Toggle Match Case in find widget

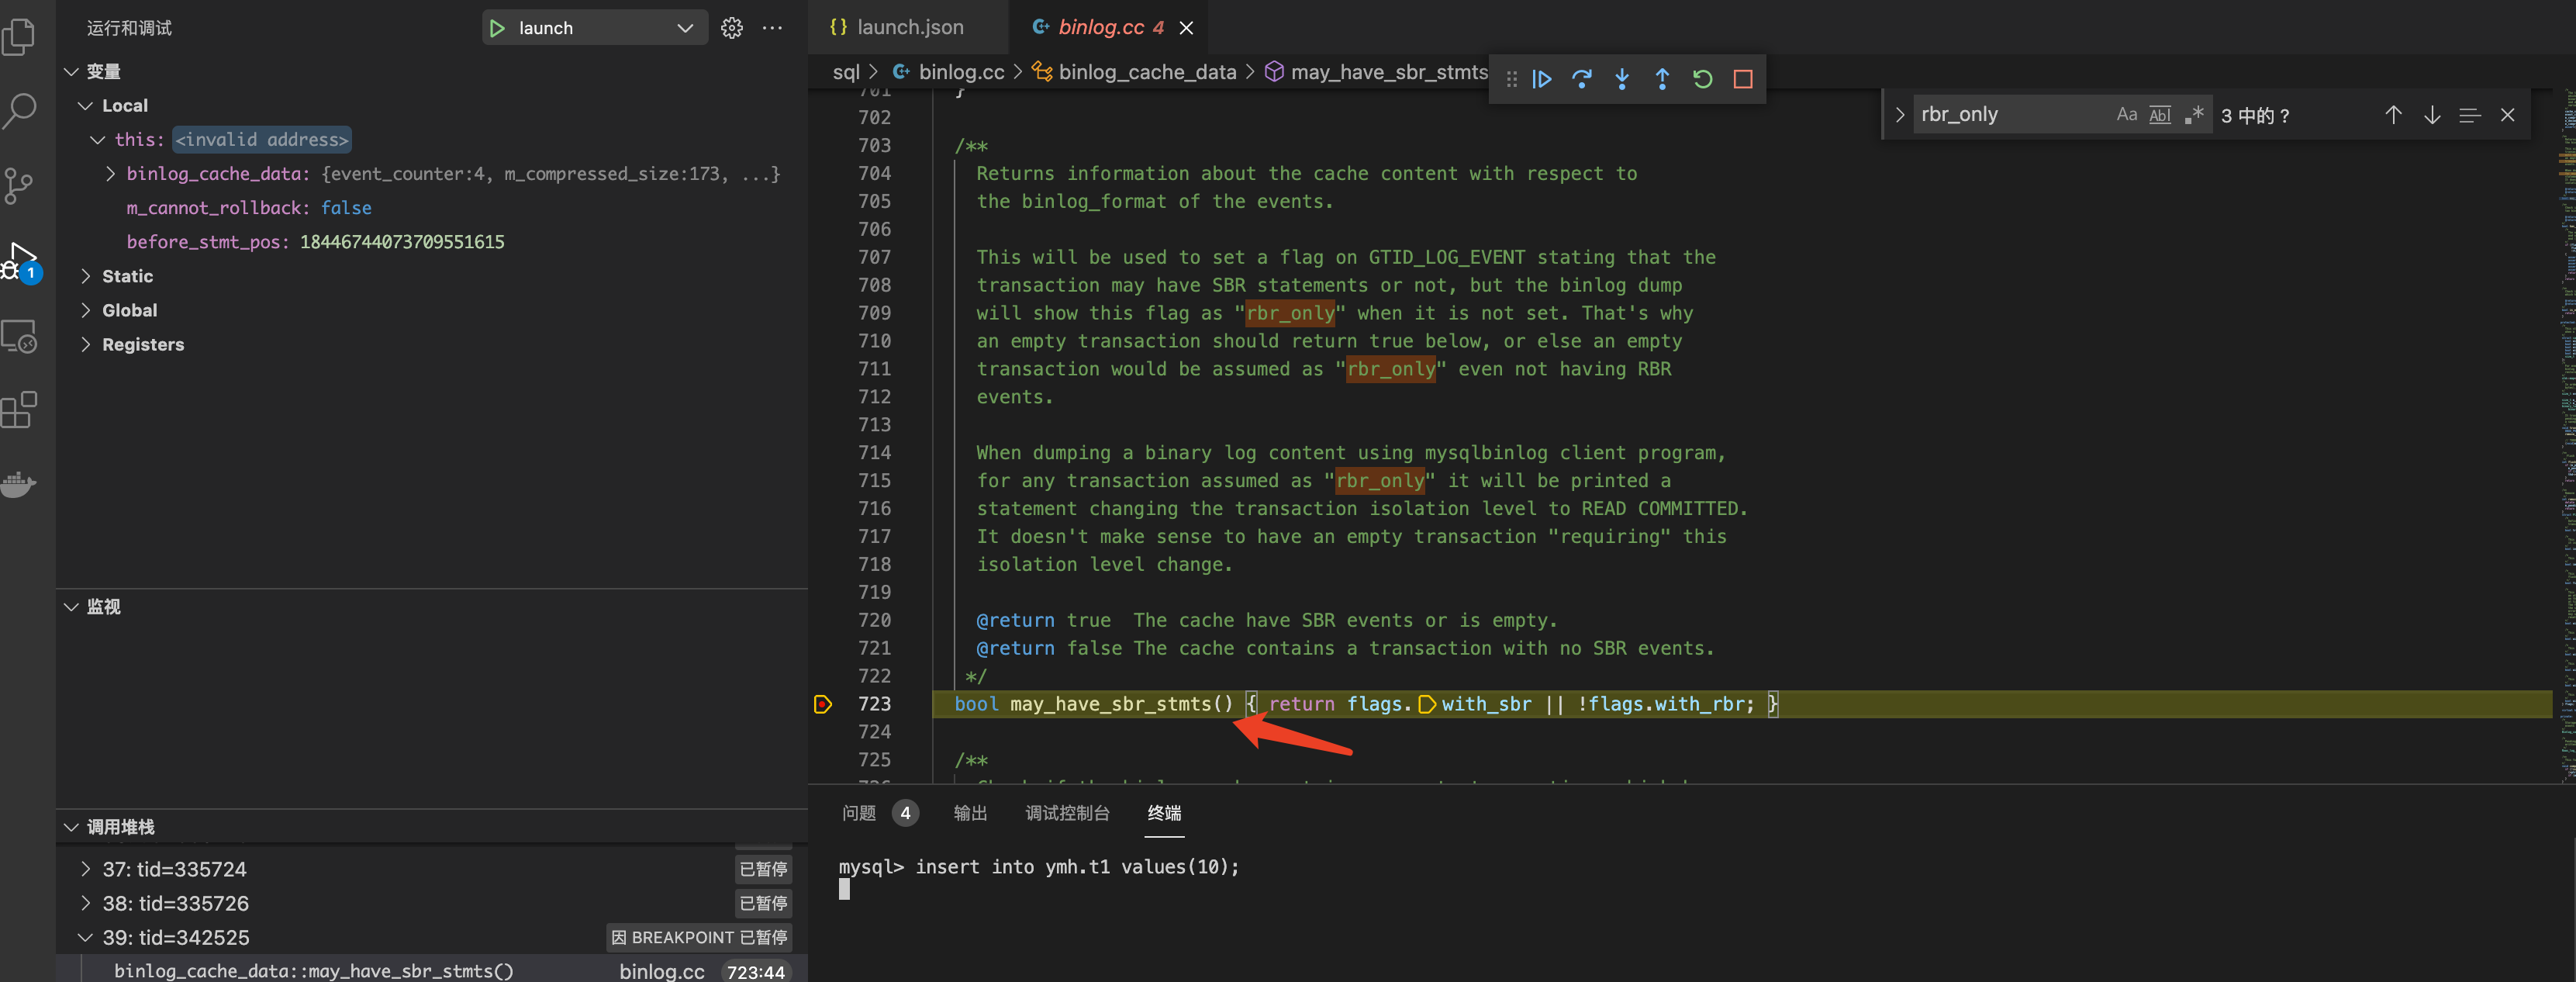coord(2126,115)
